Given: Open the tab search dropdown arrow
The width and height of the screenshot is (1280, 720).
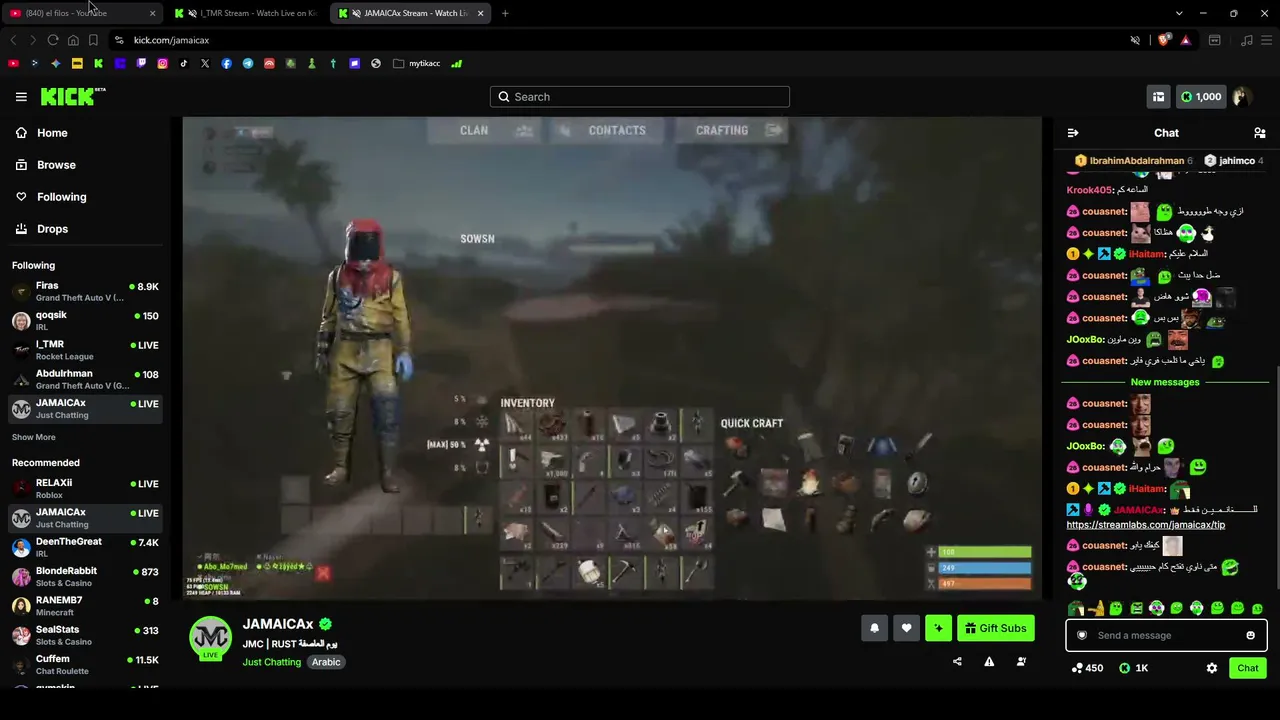Looking at the screenshot, I should pos(1179,13).
